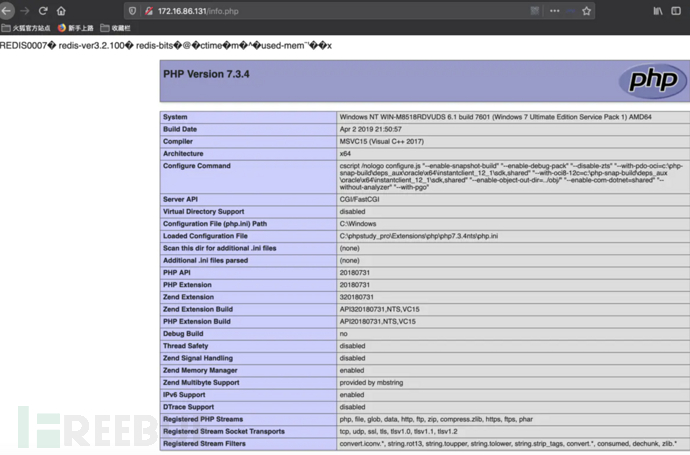Expand the 火狐官方站点 bookmarks folder
Viewport: 690px width, 455px height.
27,28
